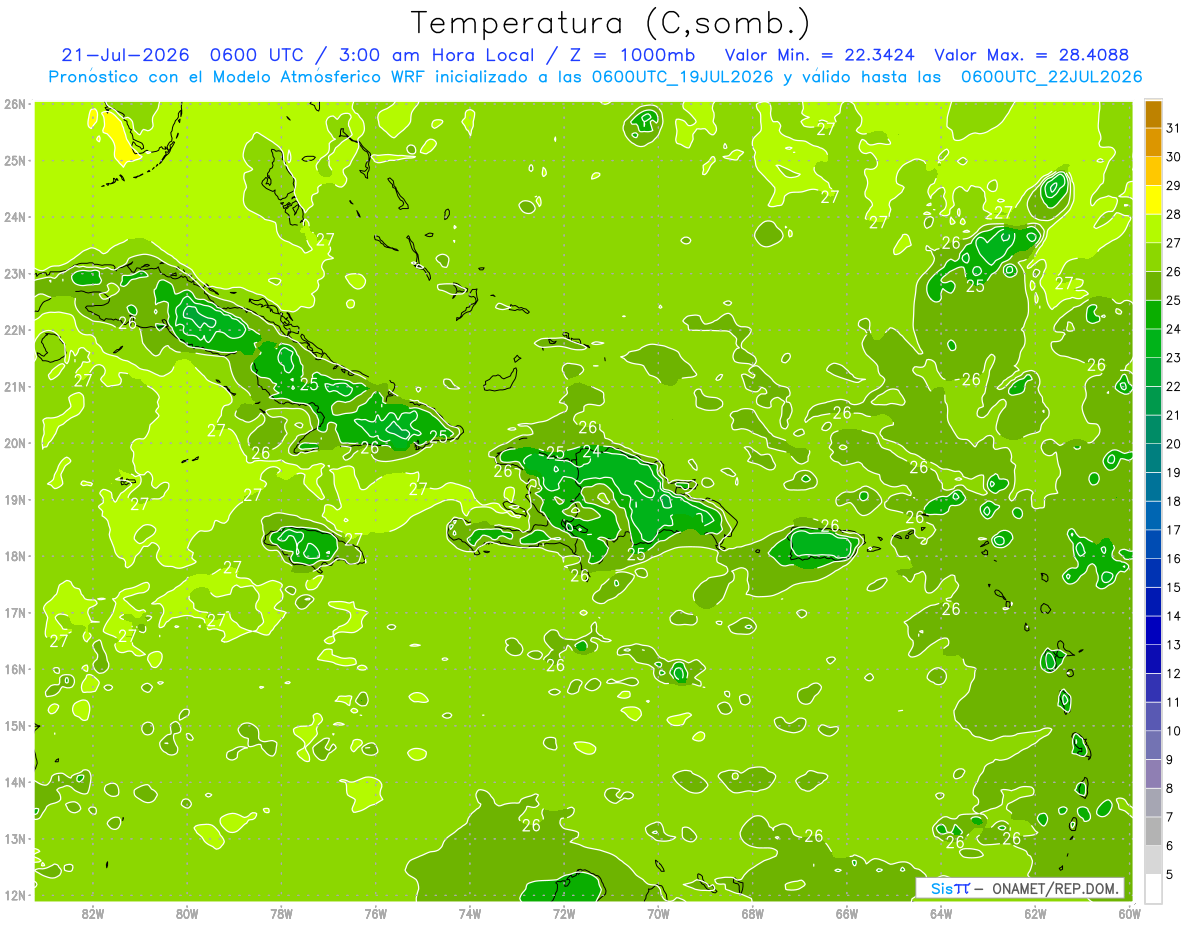Click the '29' colorbar scale label
Image resolution: width=1200 pixels, height=927 pixels.
(x=1174, y=186)
